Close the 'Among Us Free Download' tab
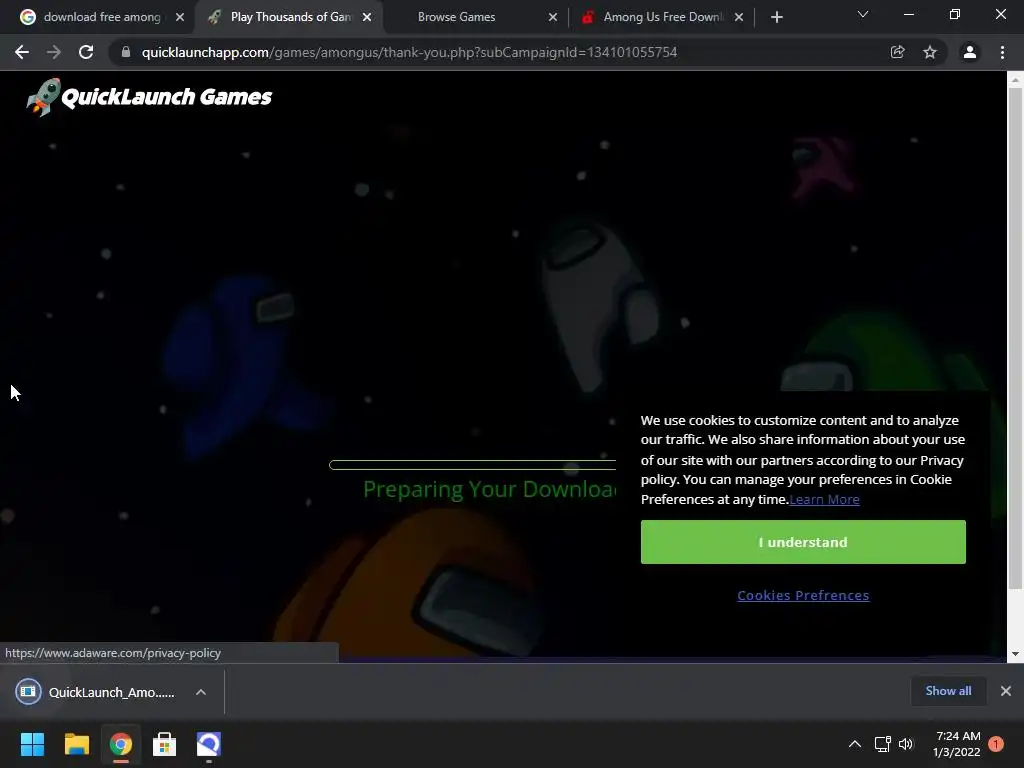 pos(739,17)
